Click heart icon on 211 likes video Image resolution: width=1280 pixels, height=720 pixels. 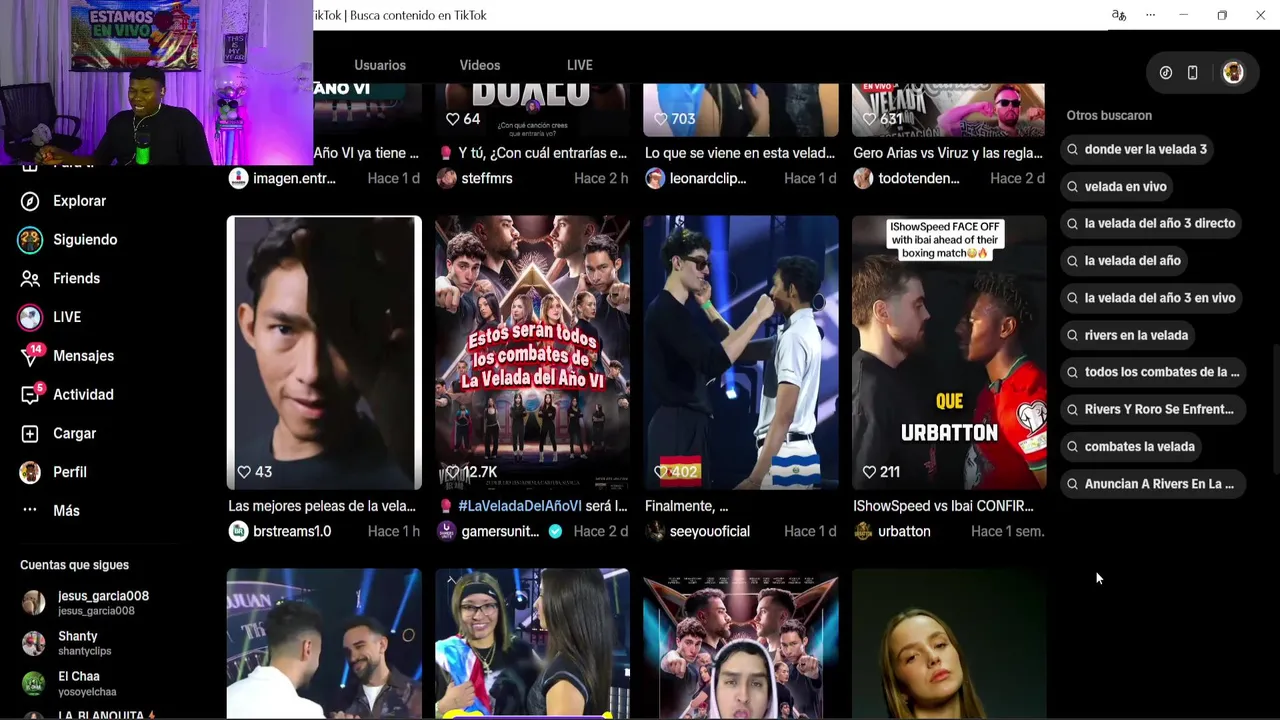tap(869, 472)
